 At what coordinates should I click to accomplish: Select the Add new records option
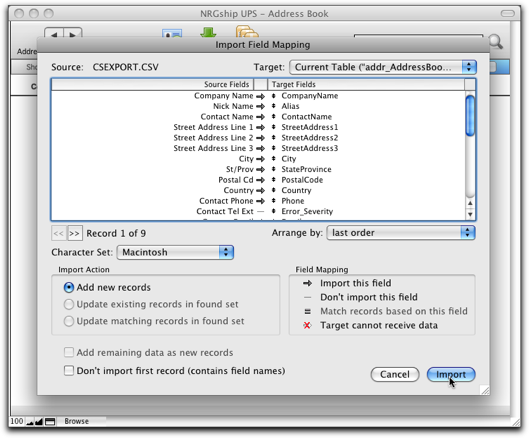(x=68, y=288)
